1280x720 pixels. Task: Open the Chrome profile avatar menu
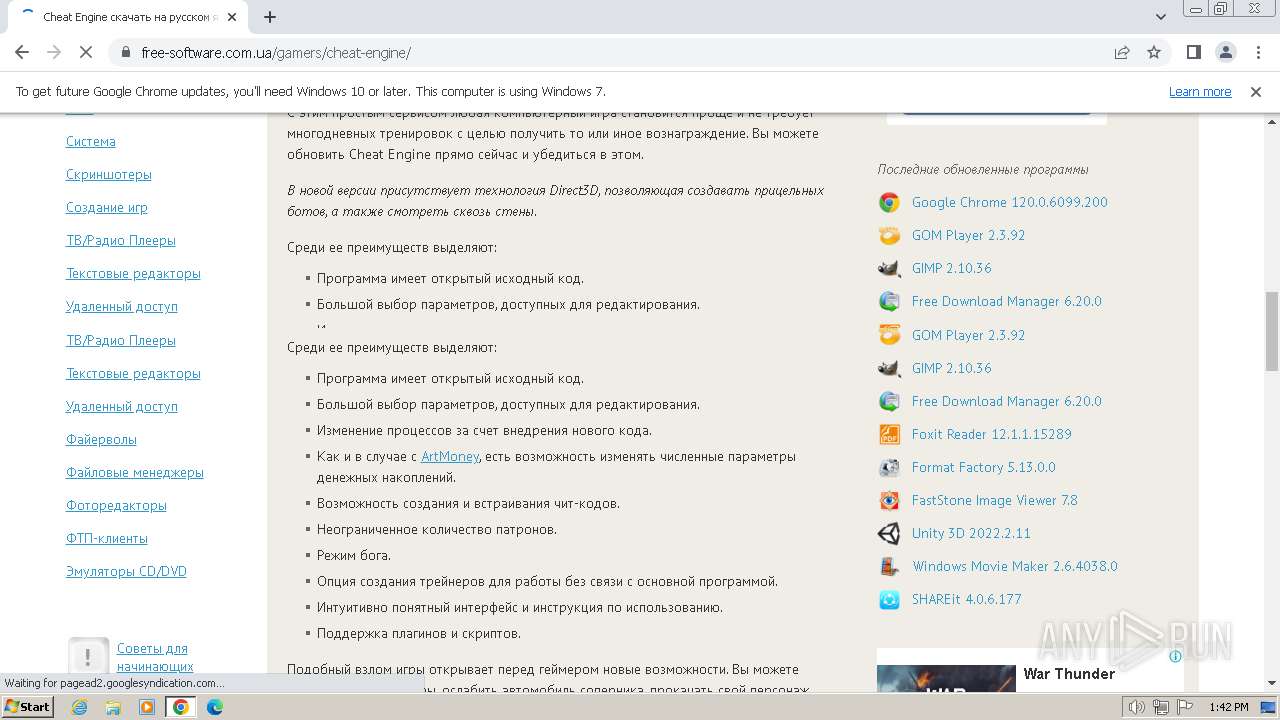[x=1225, y=52]
